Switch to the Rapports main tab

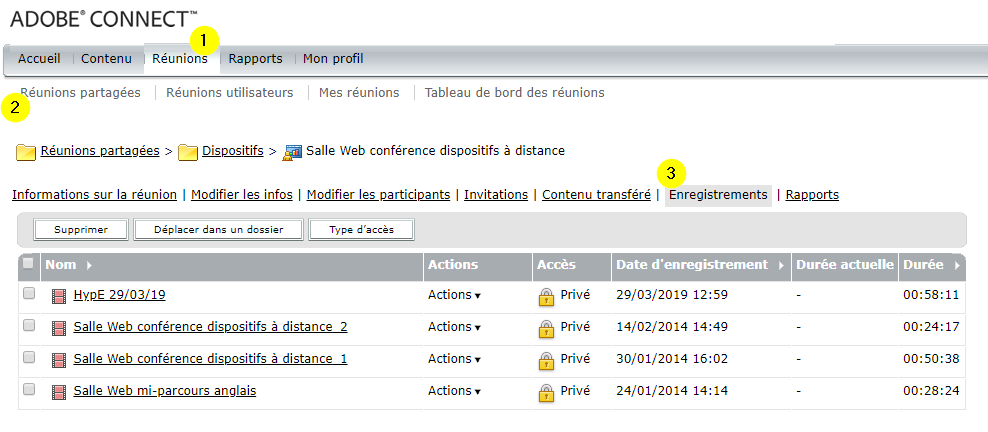coord(255,59)
